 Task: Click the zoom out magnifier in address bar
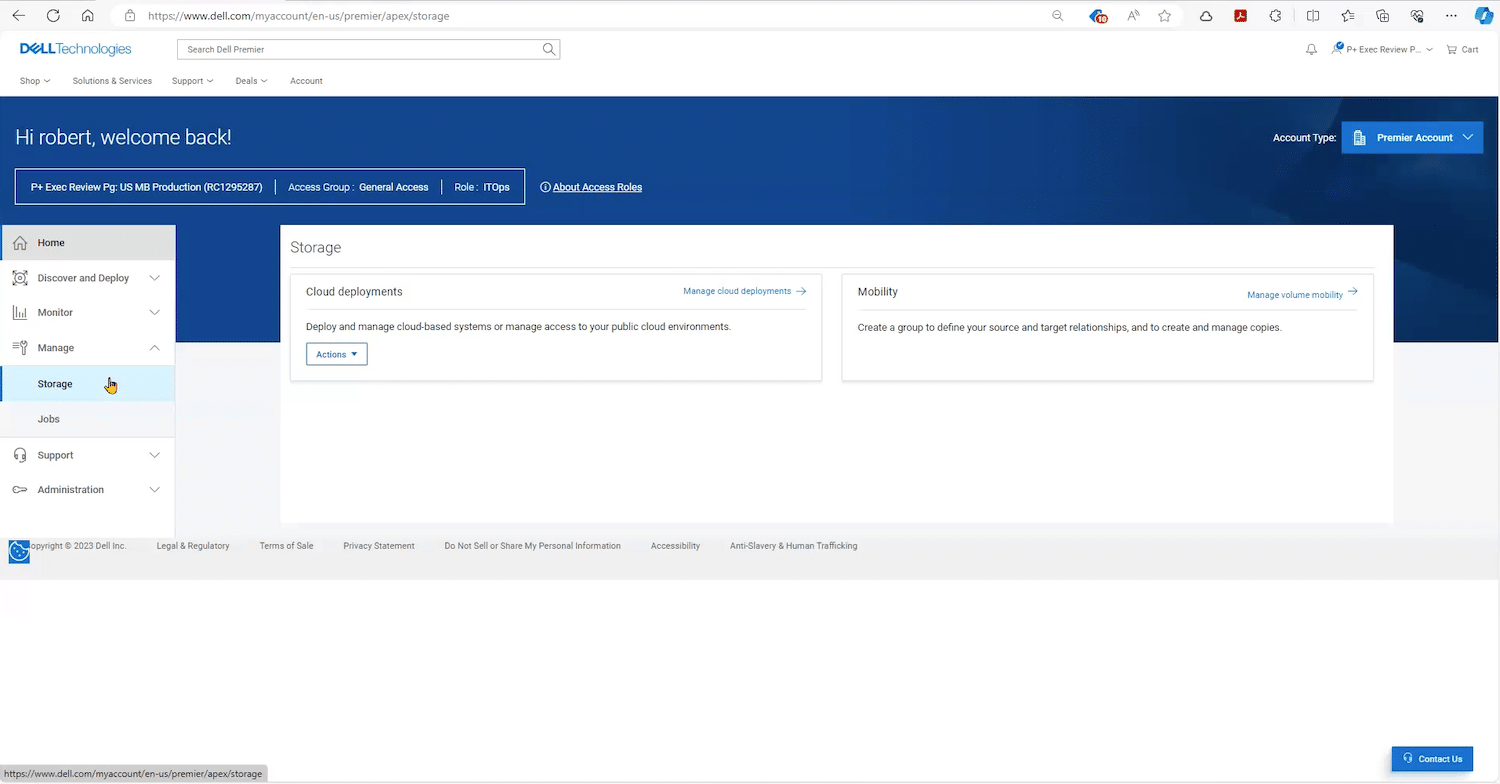1058,16
